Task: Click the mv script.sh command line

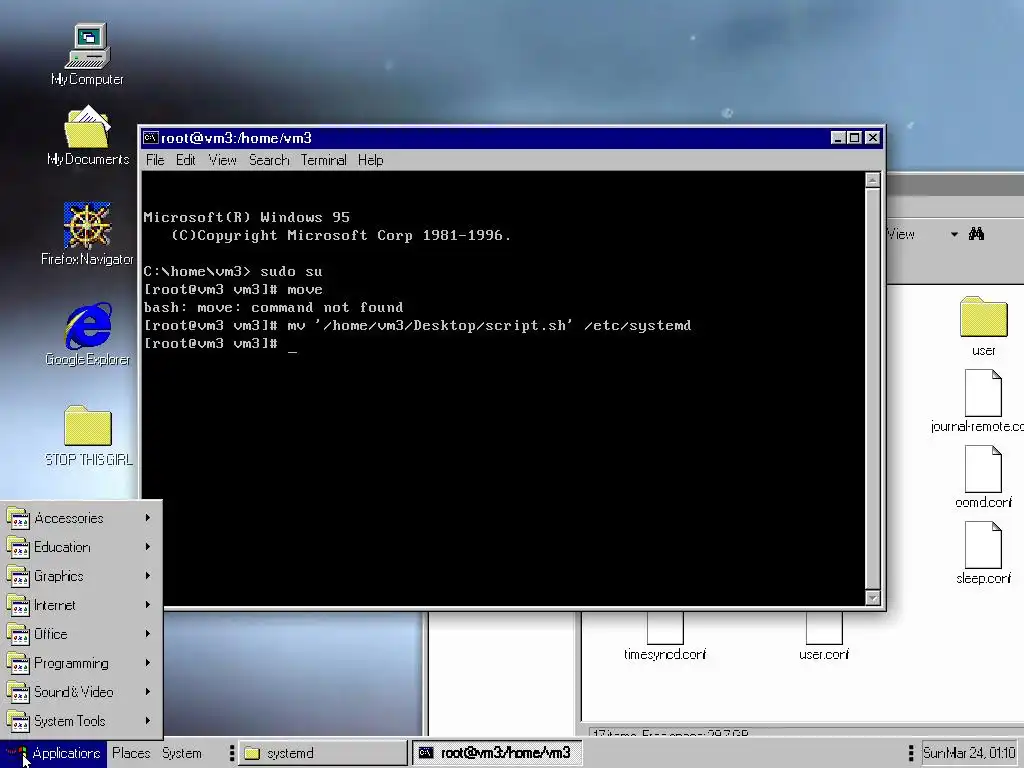Action: (417, 325)
